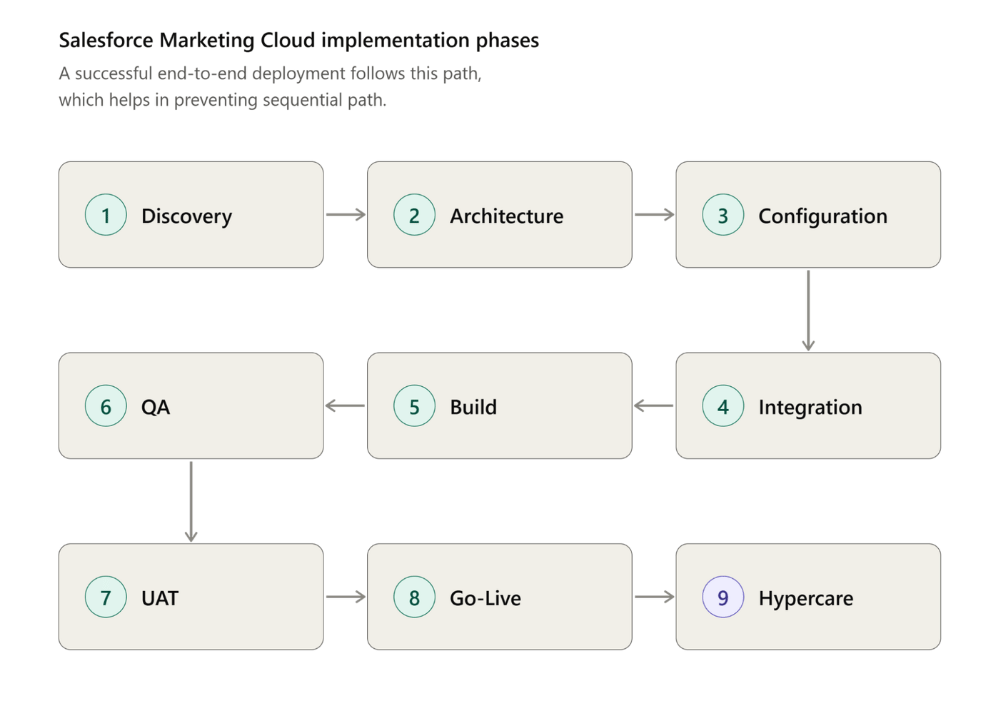Click the arrow from Build to QA

click(345, 406)
